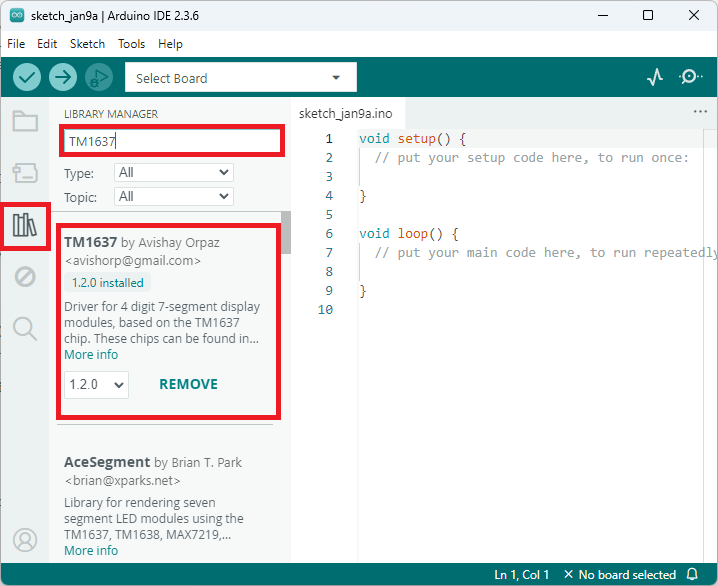This screenshot has height=586, width=718.
Task: Toggle the Library Manager sidebar icon
Action: tap(25, 225)
